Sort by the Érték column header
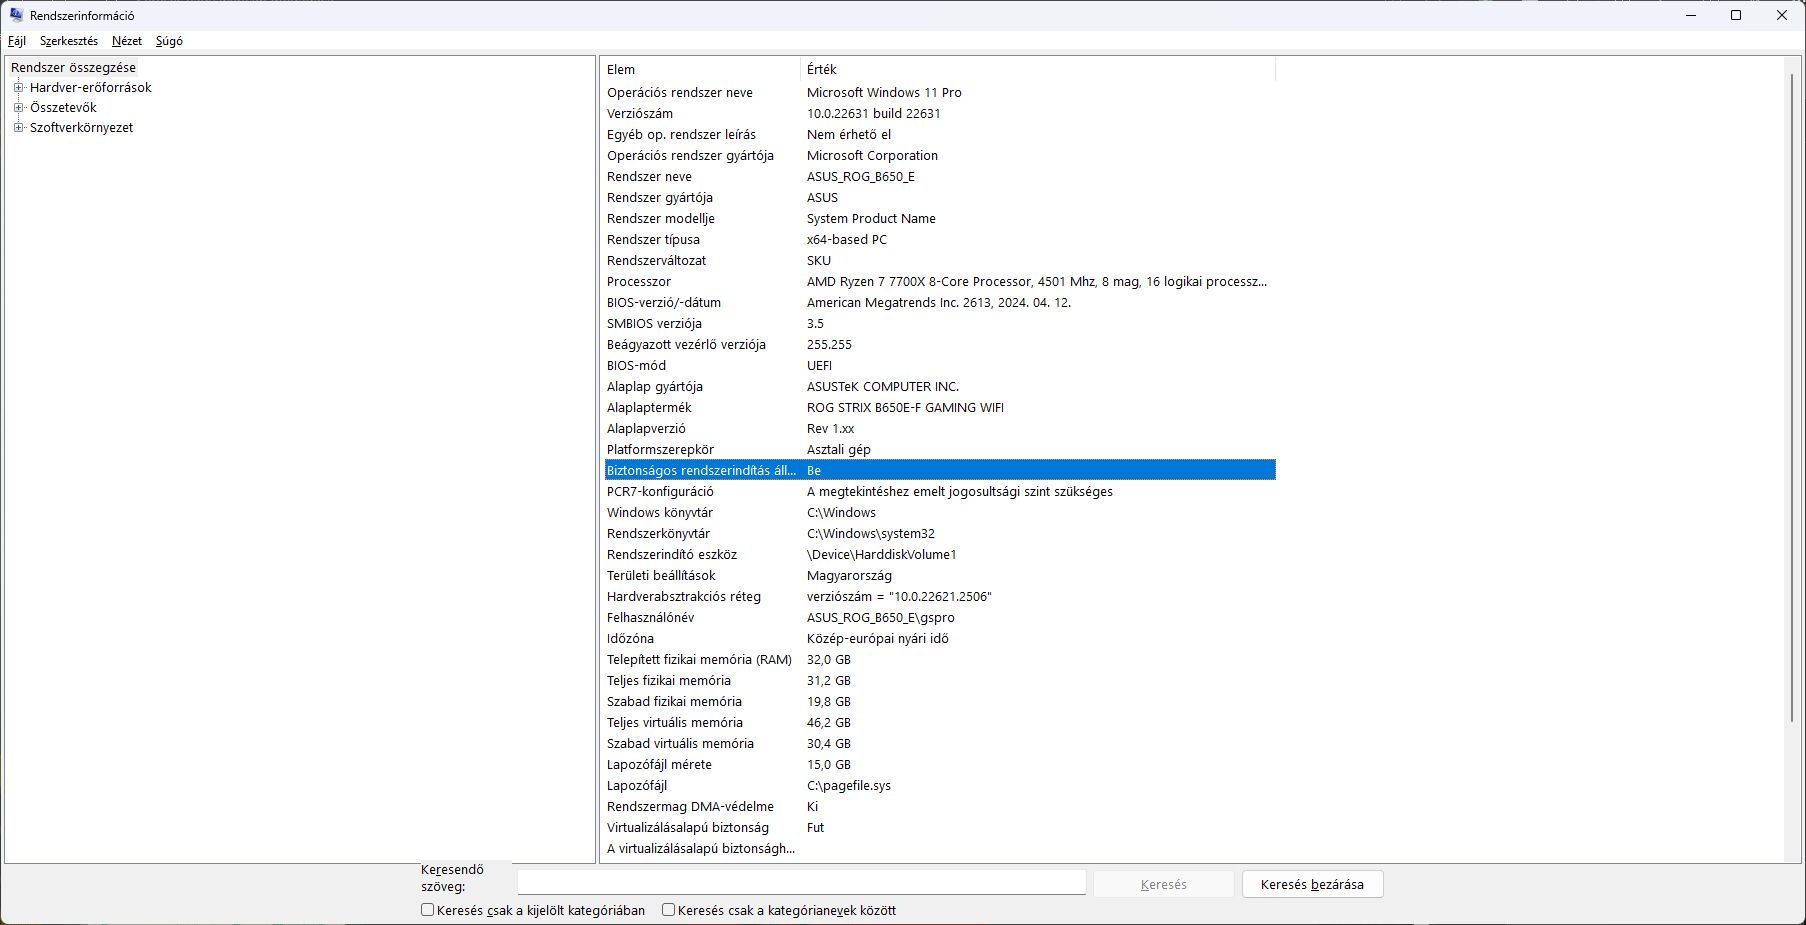 click(x=1038, y=69)
